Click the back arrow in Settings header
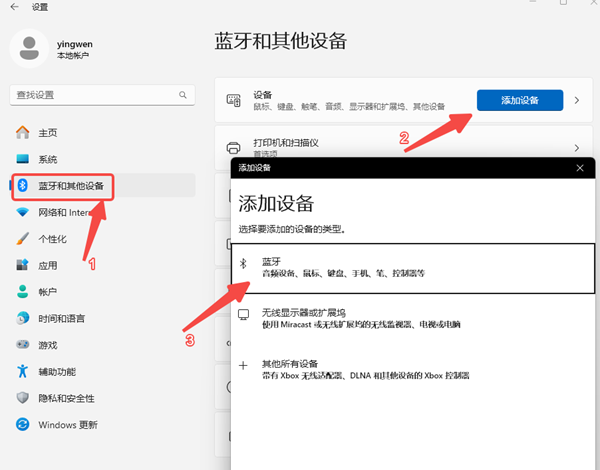This screenshot has height=470, width=600. click(14, 7)
